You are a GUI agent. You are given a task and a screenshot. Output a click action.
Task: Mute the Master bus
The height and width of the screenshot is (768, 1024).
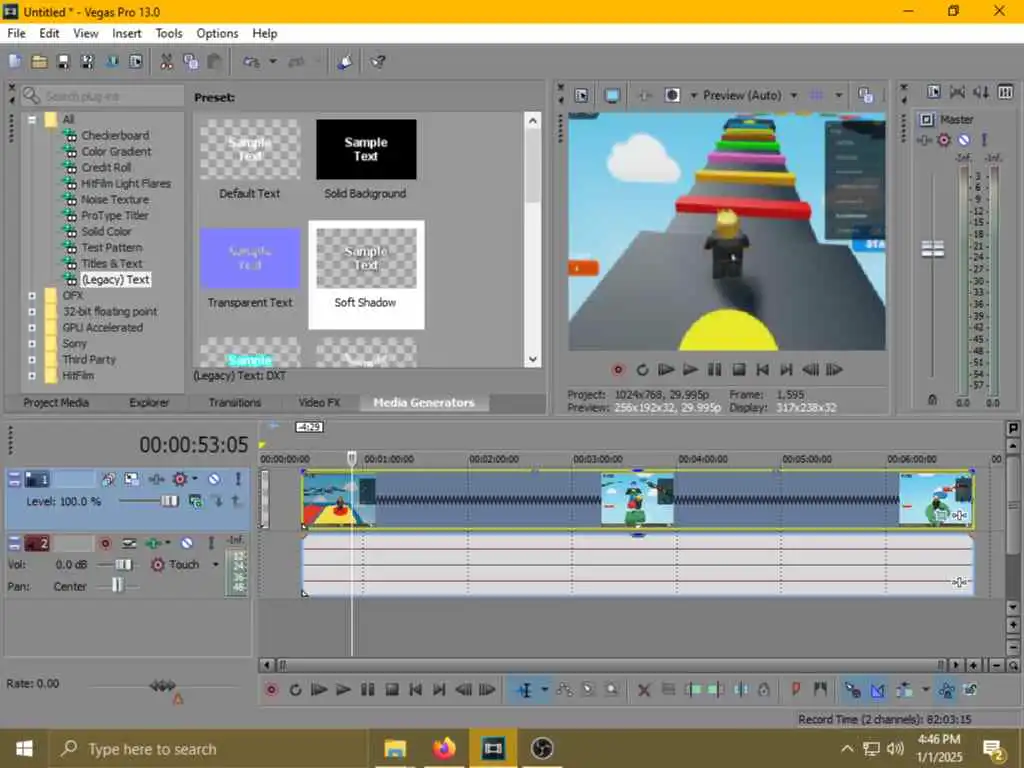(964, 140)
